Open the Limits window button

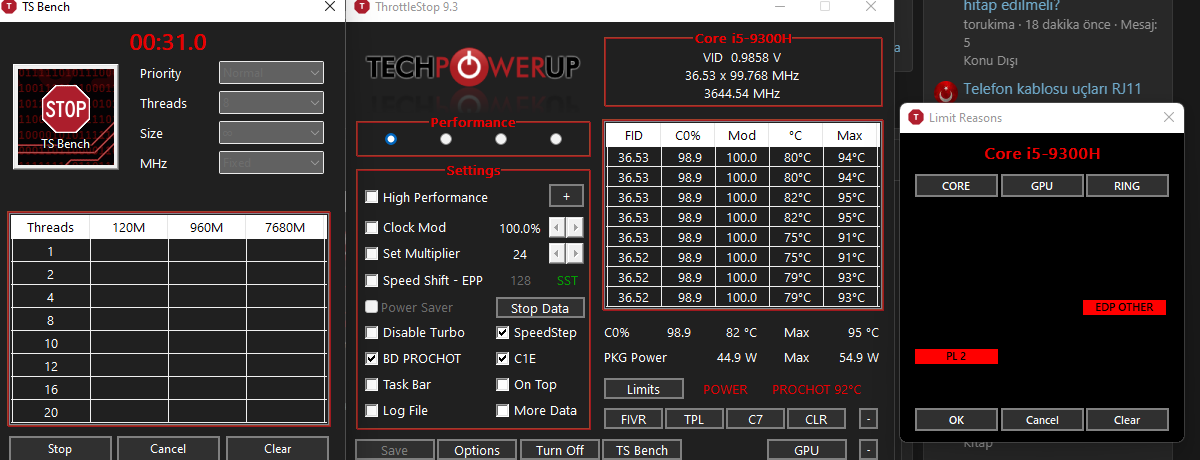click(x=644, y=389)
